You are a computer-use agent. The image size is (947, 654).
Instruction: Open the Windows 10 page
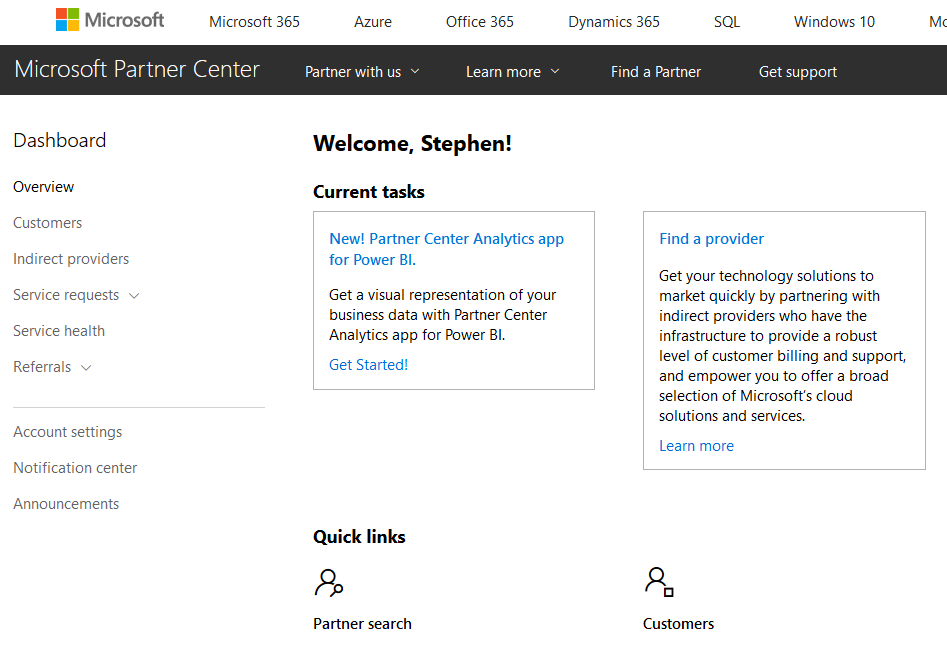tap(834, 21)
